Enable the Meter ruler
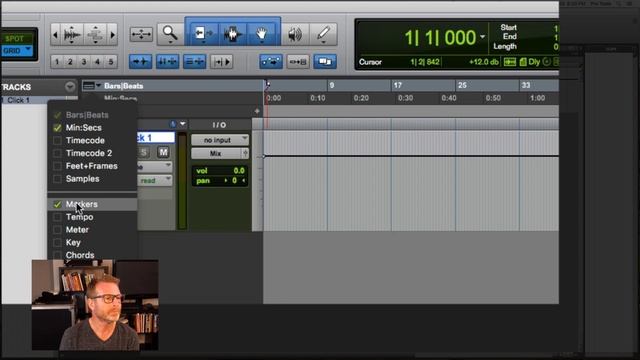Screen dimensions: 640x360 (x=57, y=230)
